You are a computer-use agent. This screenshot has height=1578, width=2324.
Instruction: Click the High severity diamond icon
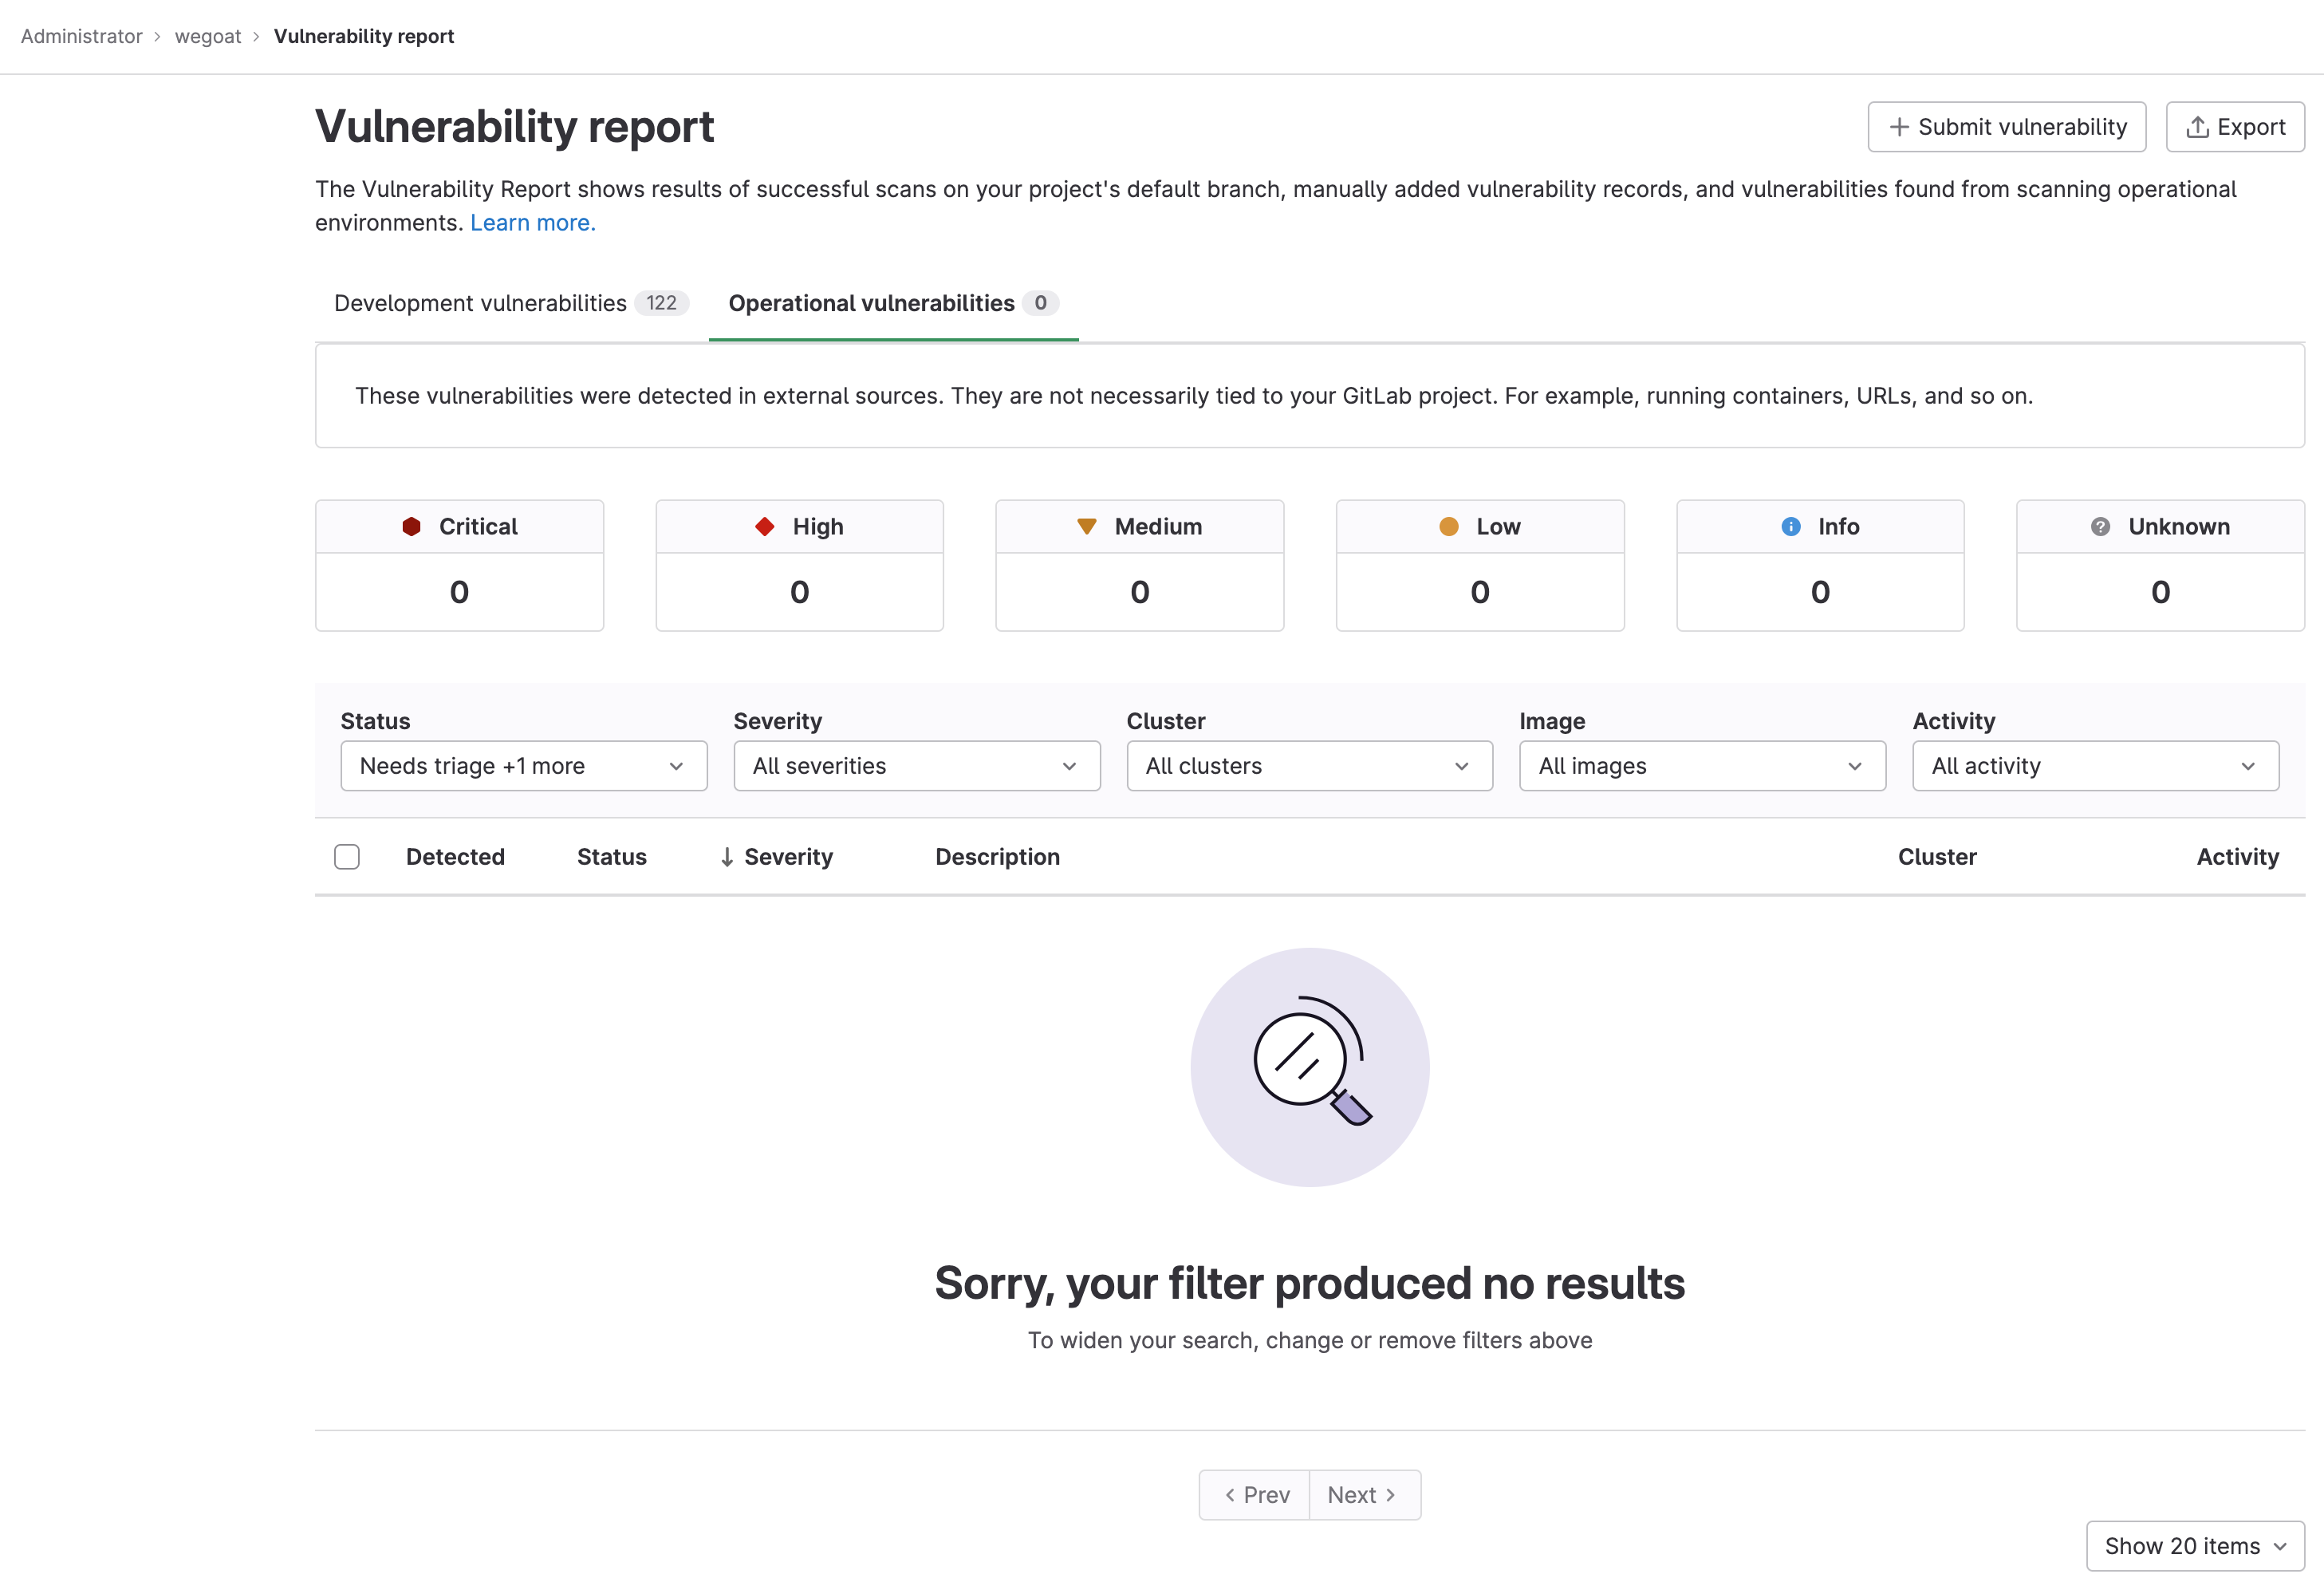point(765,527)
